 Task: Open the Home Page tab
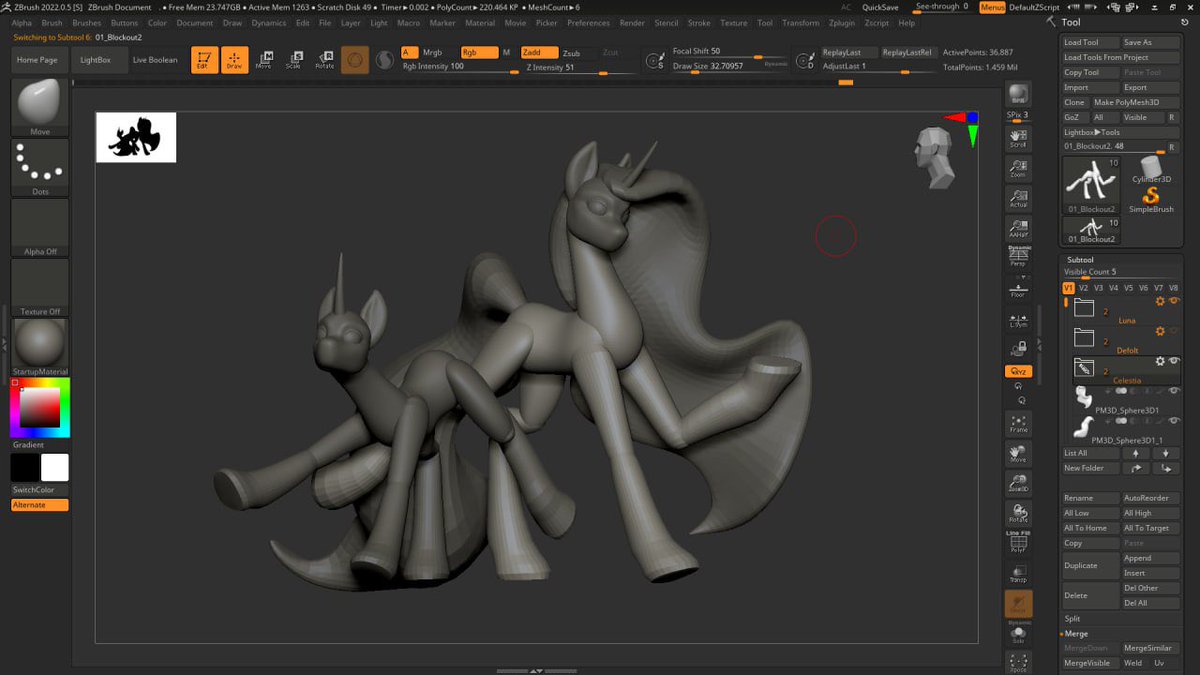[x=37, y=60]
